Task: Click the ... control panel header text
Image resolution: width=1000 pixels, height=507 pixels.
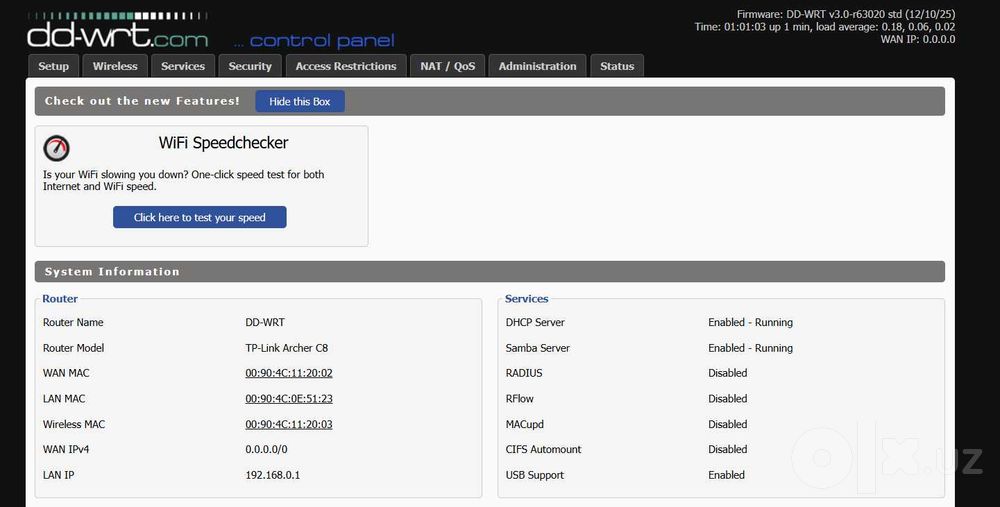Action: pos(314,41)
